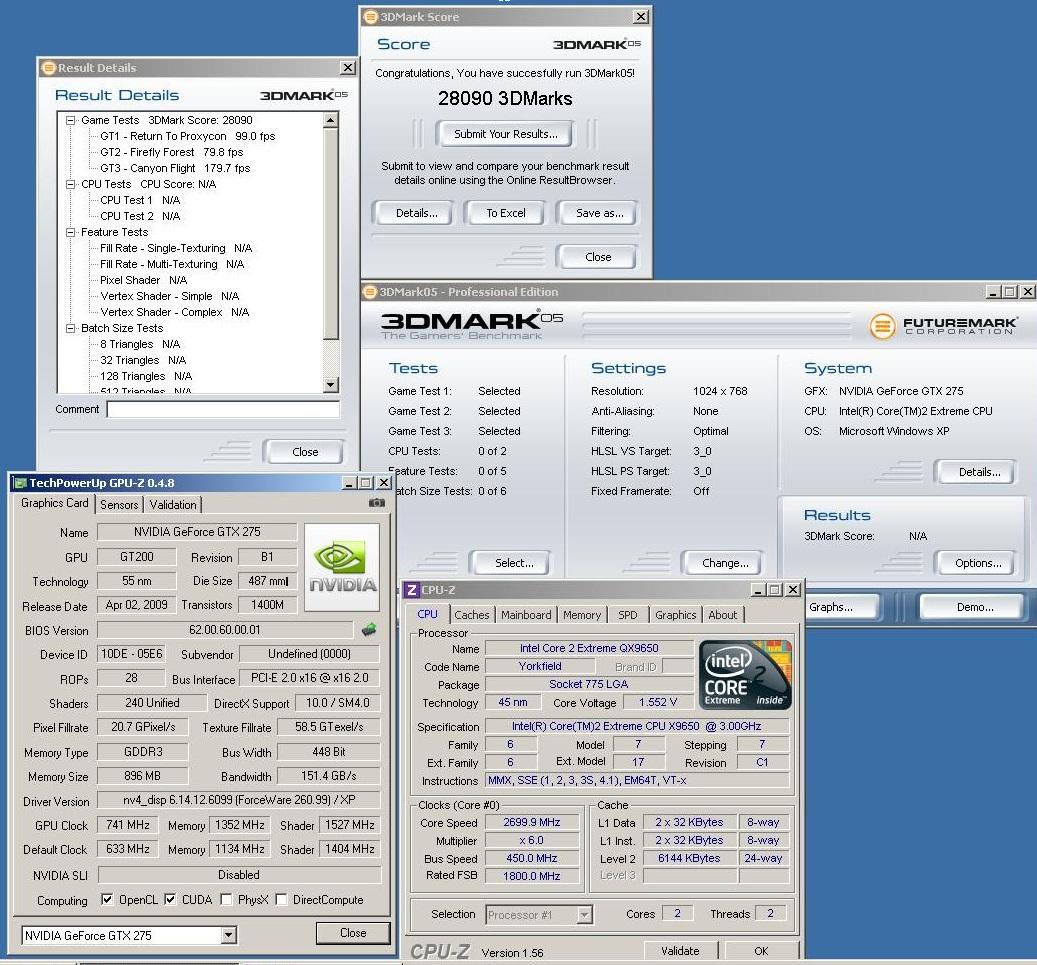Viewport: 1037px width, 965px height.
Task: Click Submit Your Results button
Action: 505,134
